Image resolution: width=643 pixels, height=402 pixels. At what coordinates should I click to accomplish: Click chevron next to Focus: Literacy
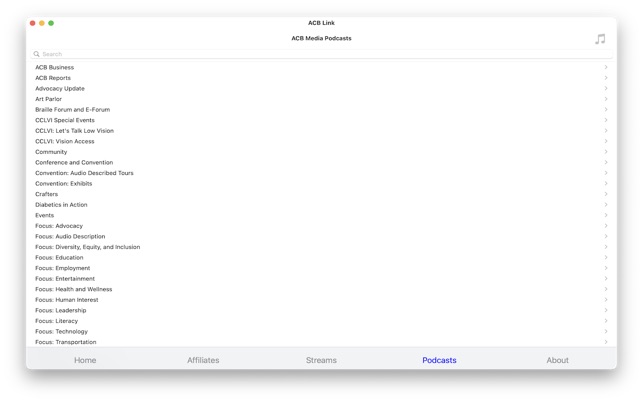[606, 321]
